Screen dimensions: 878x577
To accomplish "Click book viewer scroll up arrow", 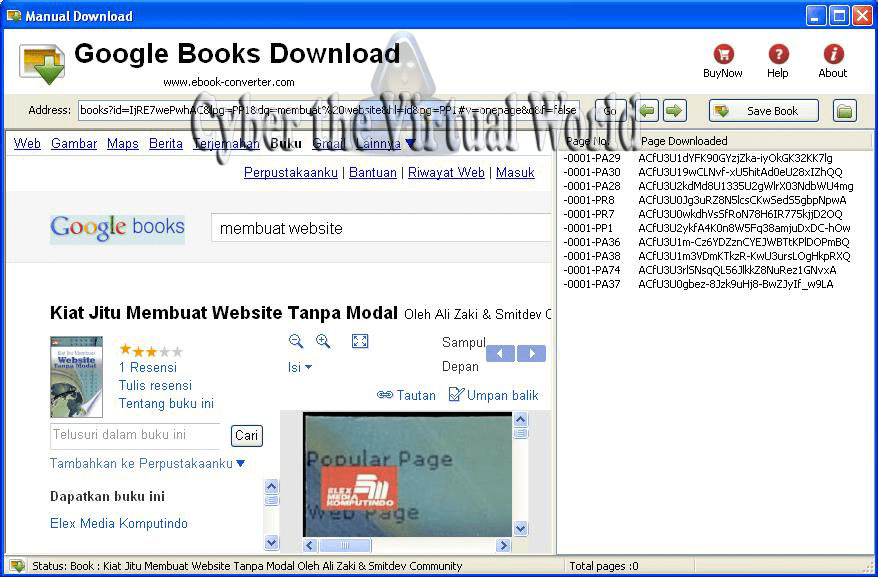I will tap(521, 420).
